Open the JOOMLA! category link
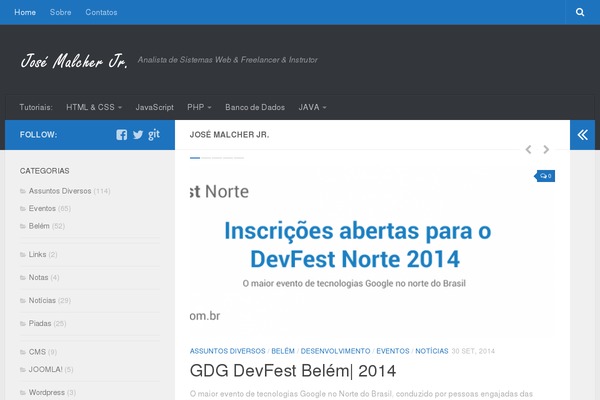600x400 pixels. [46, 369]
